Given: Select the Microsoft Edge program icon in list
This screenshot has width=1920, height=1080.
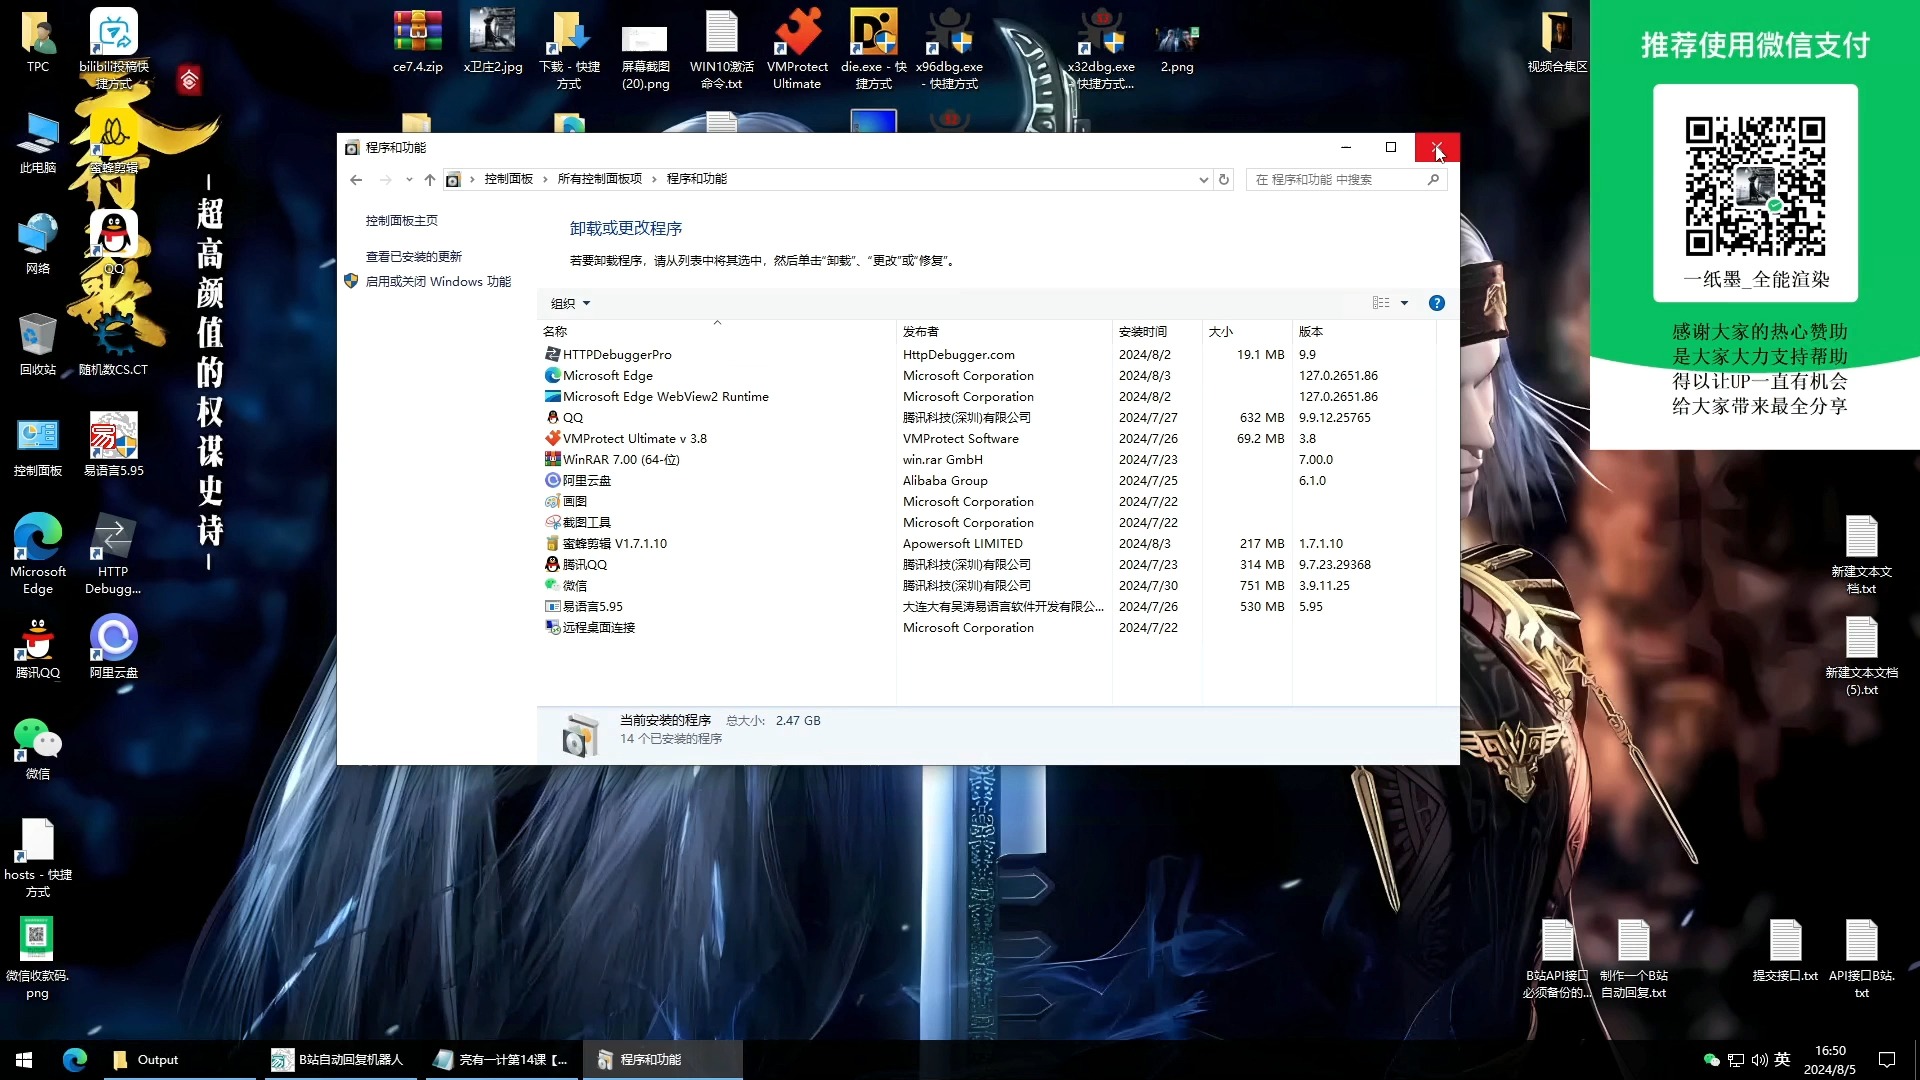Looking at the screenshot, I should (552, 375).
